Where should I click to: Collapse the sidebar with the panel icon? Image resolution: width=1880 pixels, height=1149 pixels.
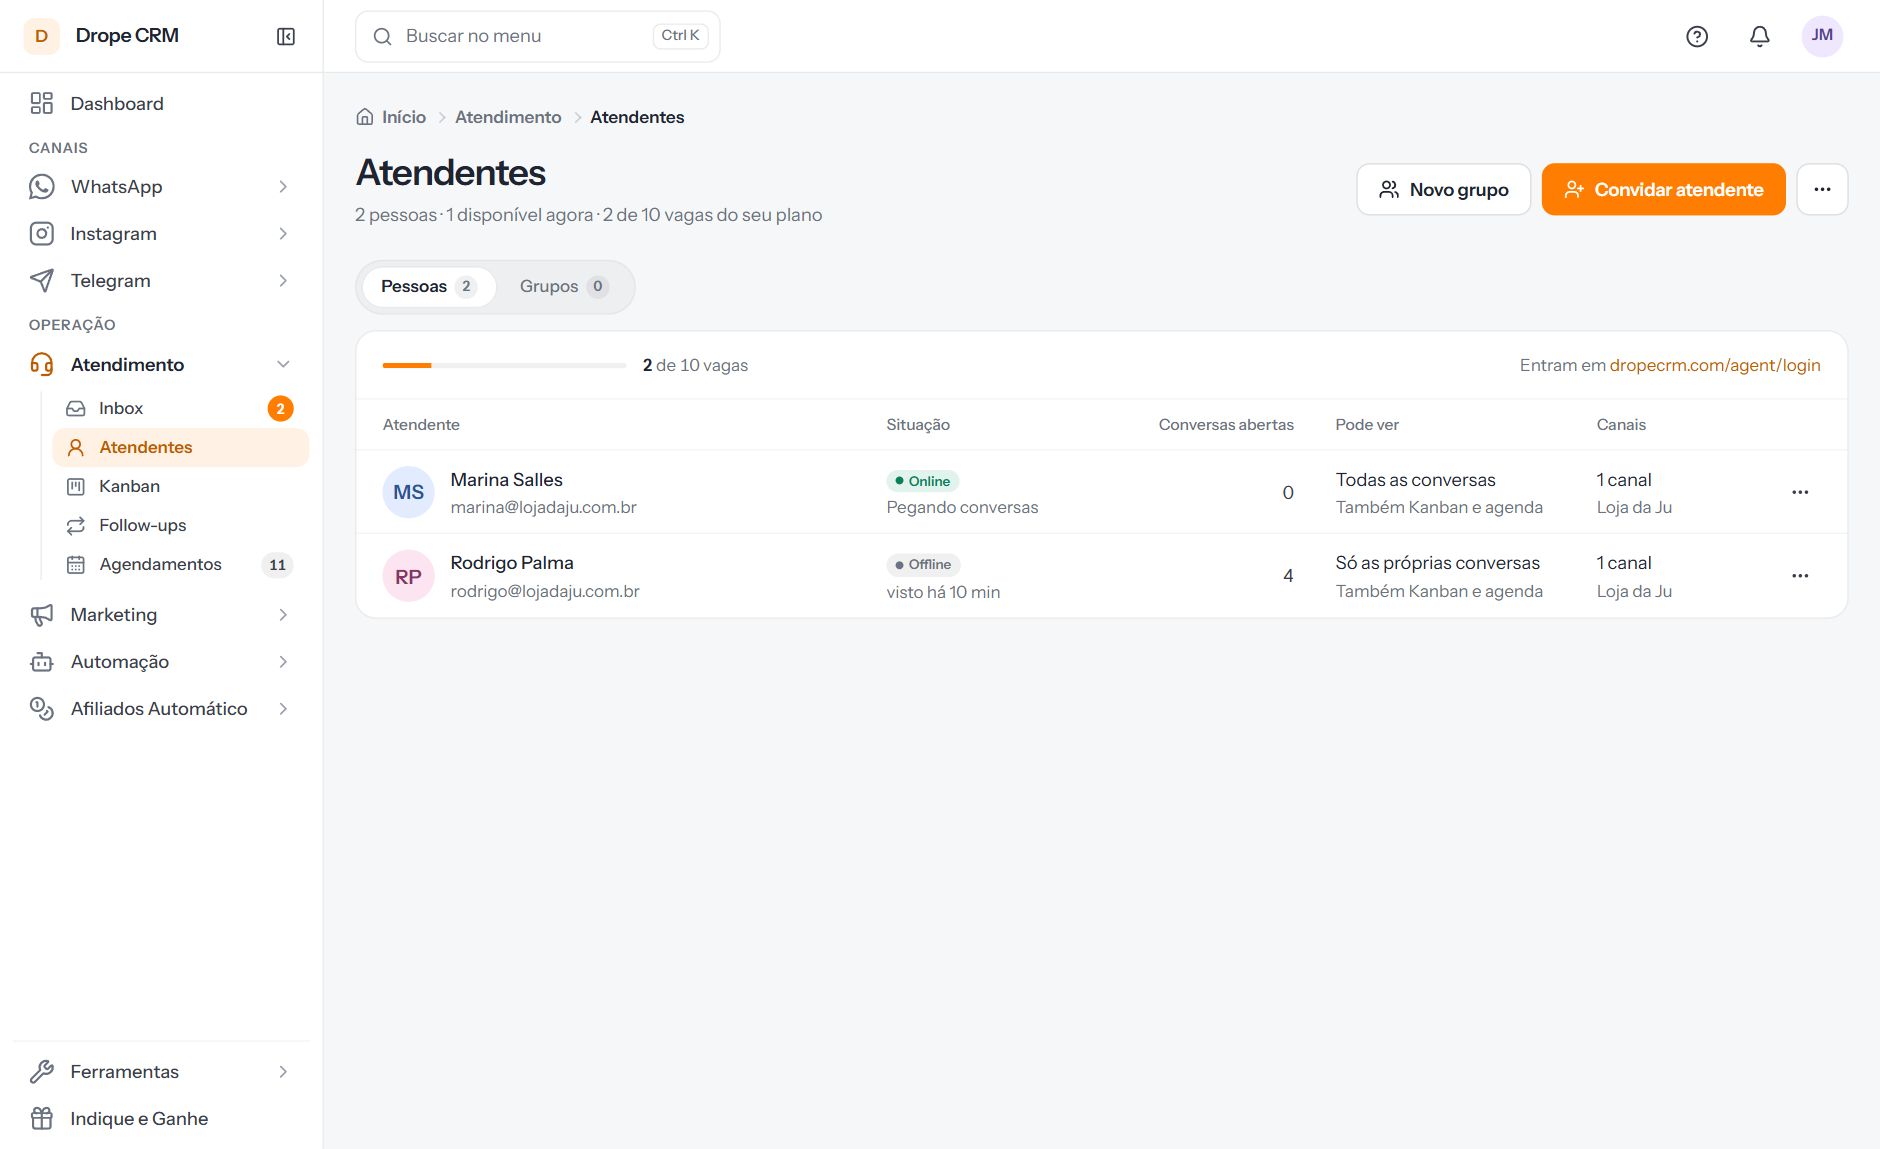point(286,36)
